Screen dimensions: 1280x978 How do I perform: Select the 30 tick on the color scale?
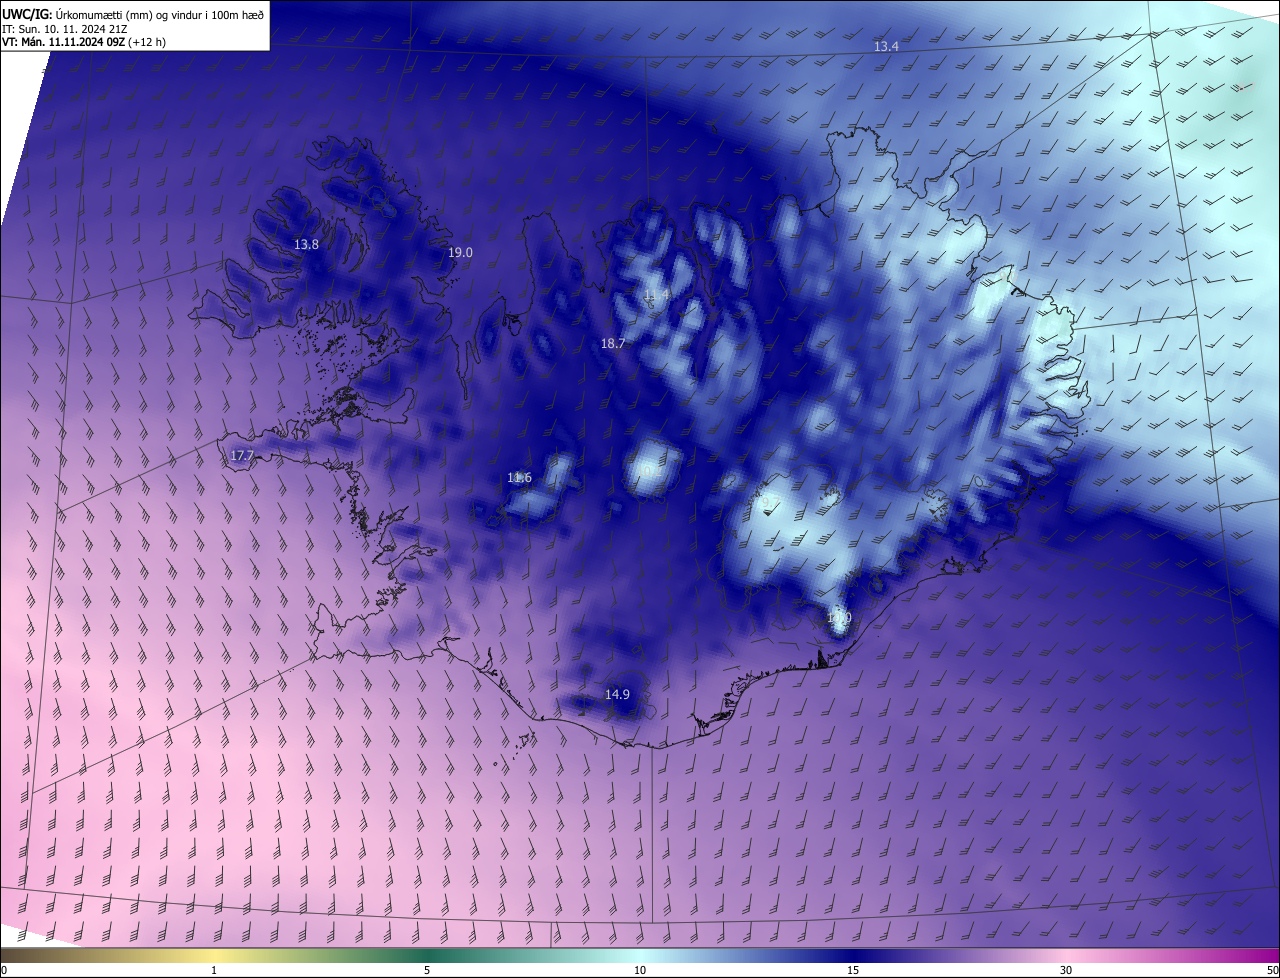click(1066, 970)
